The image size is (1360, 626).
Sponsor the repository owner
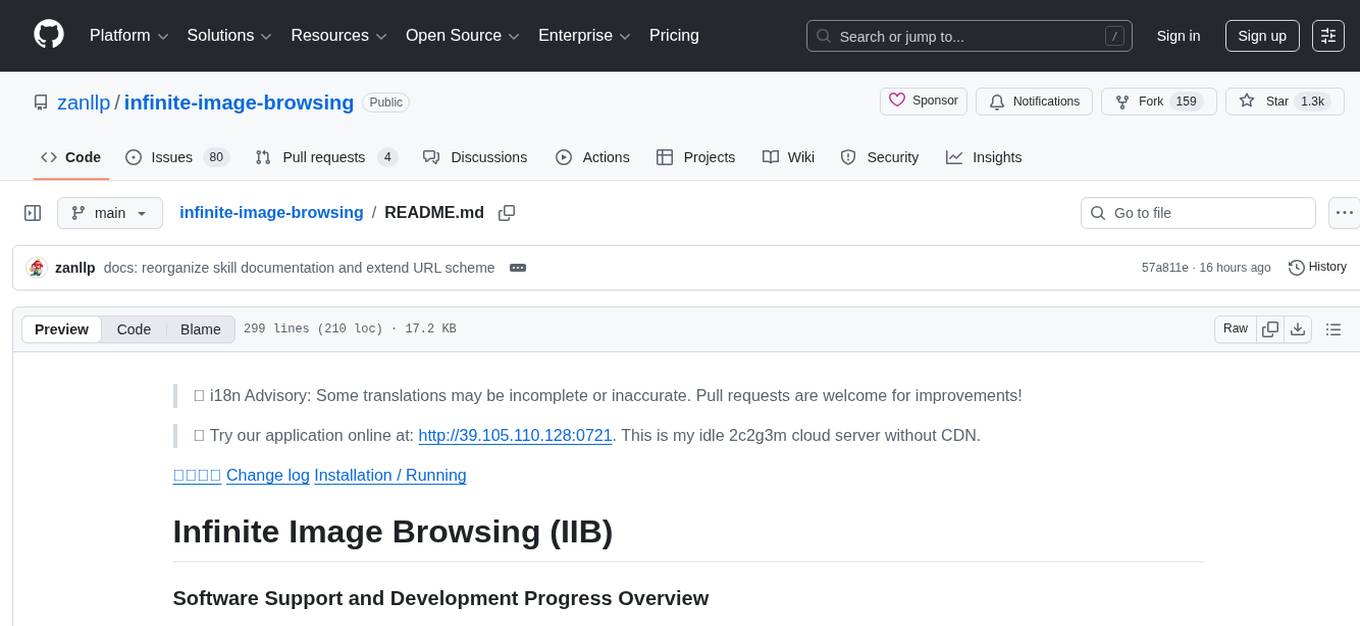(x=922, y=100)
